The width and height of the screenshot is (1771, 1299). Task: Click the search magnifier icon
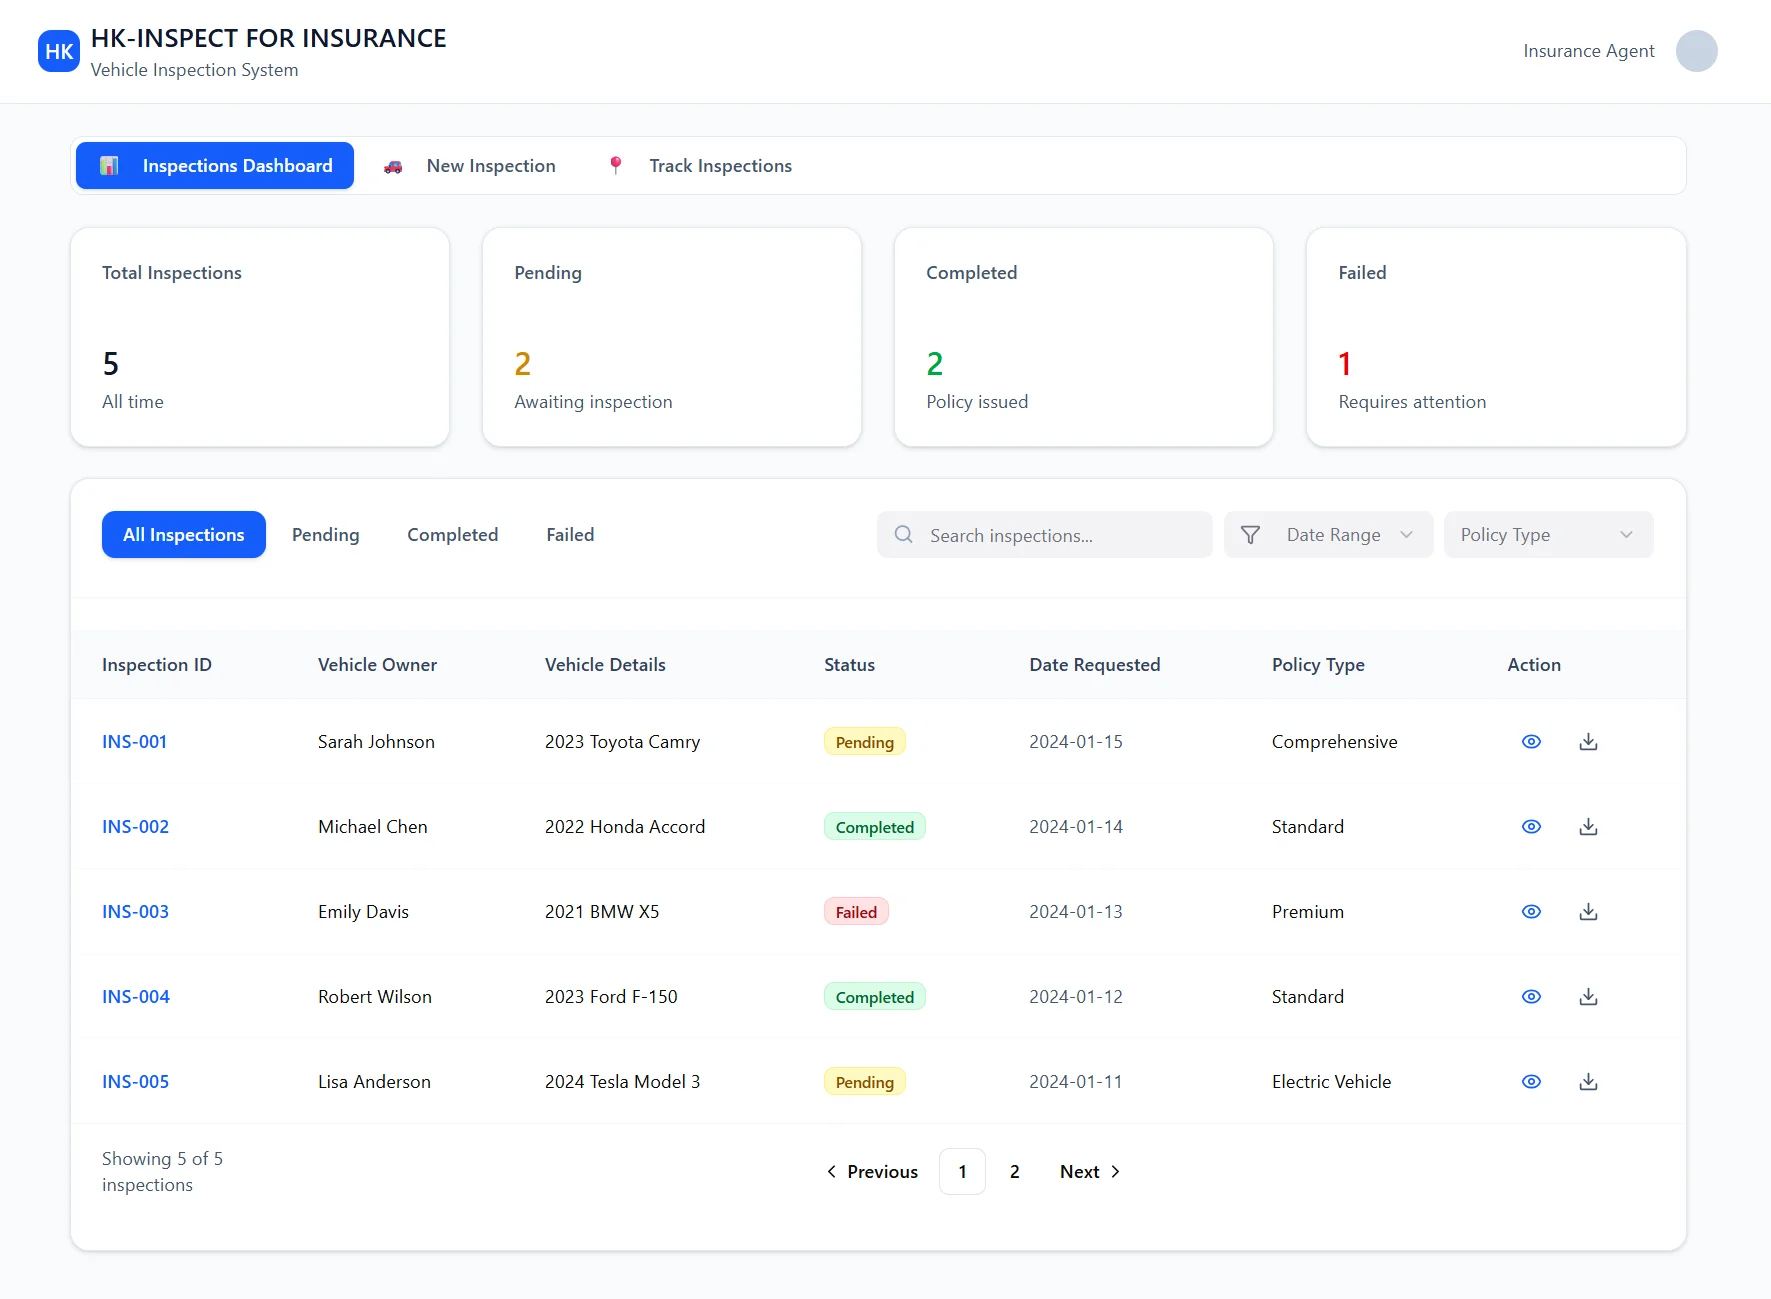903,534
